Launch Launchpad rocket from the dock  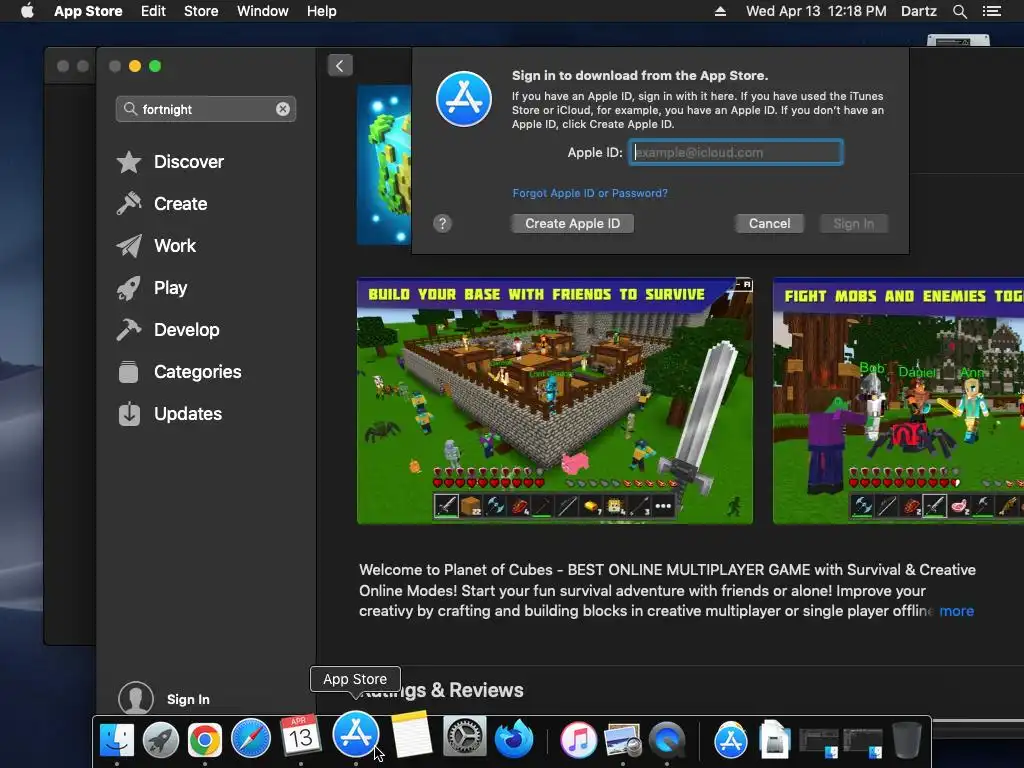(x=161, y=740)
